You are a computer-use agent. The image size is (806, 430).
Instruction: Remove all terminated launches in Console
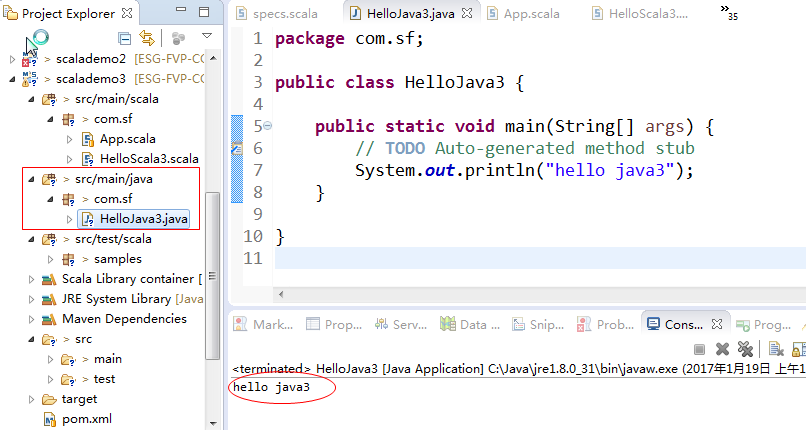pos(745,349)
